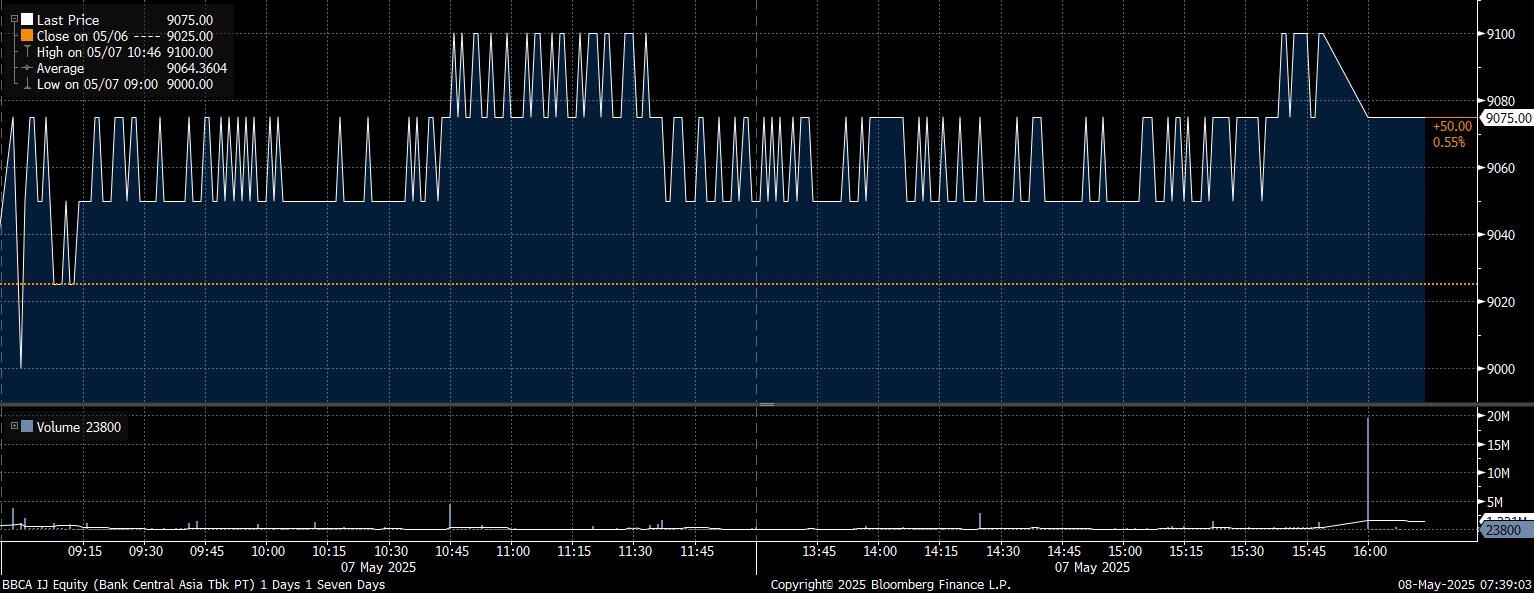Select the High marker icon in legend

pyautogui.click(x=27, y=52)
